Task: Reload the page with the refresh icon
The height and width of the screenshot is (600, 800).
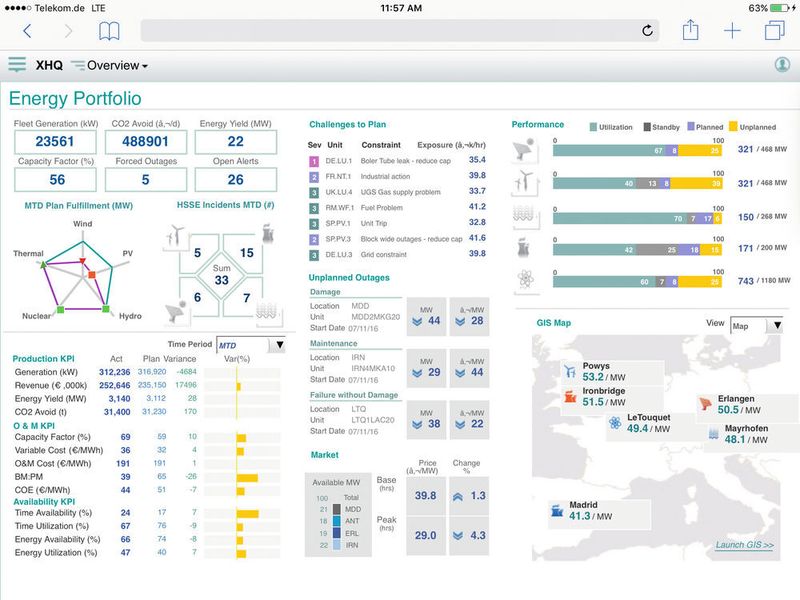Action: pyautogui.click(x=647, y=31)
